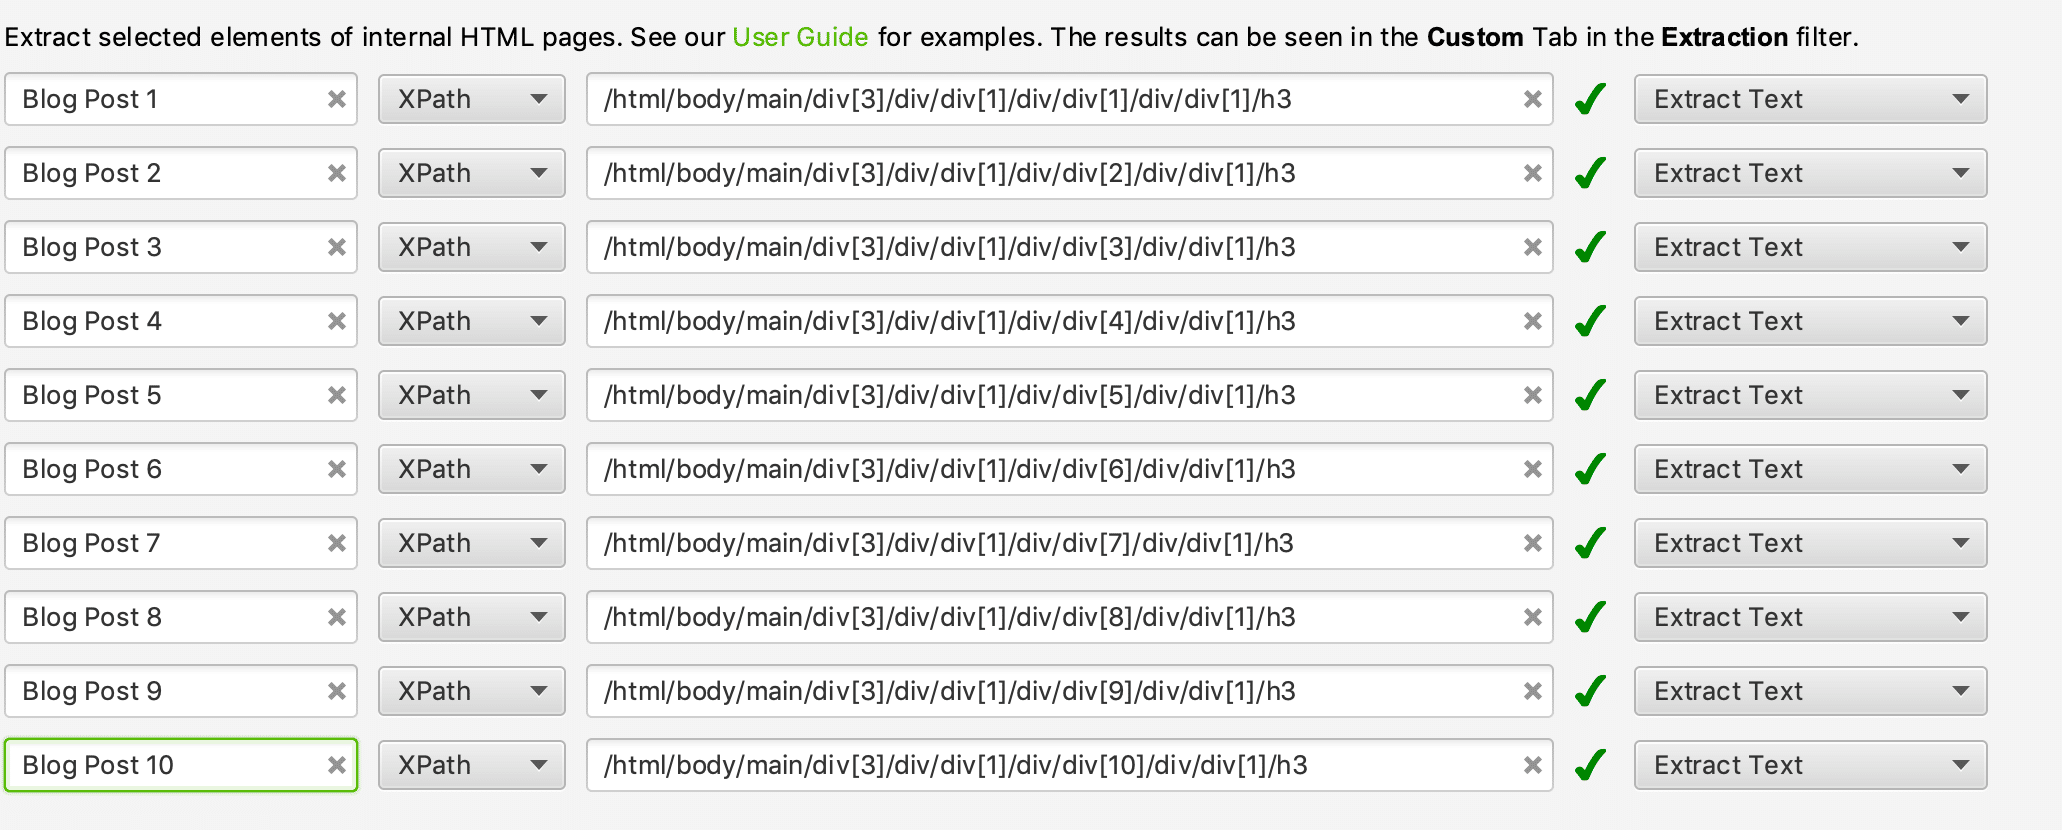Clear the Blog Post 4 name field

(337, 321)
